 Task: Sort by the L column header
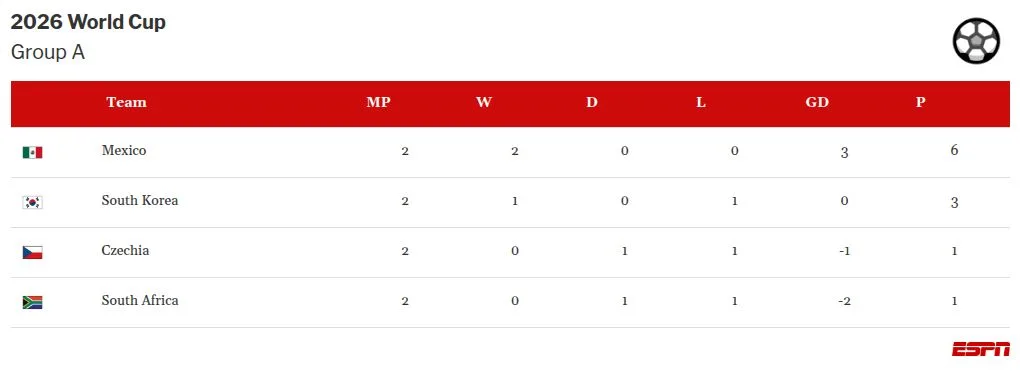701,102
